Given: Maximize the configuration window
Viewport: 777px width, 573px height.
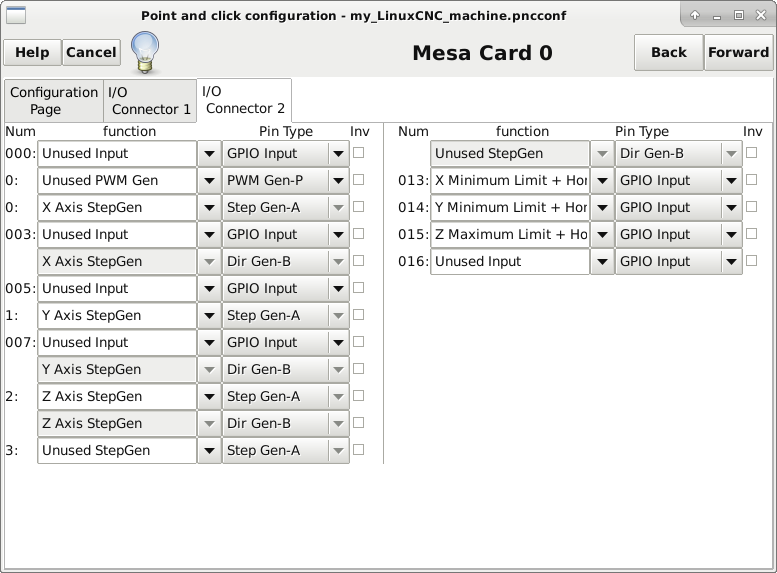Looking at the screenshot, I should (x=738, y=15).
